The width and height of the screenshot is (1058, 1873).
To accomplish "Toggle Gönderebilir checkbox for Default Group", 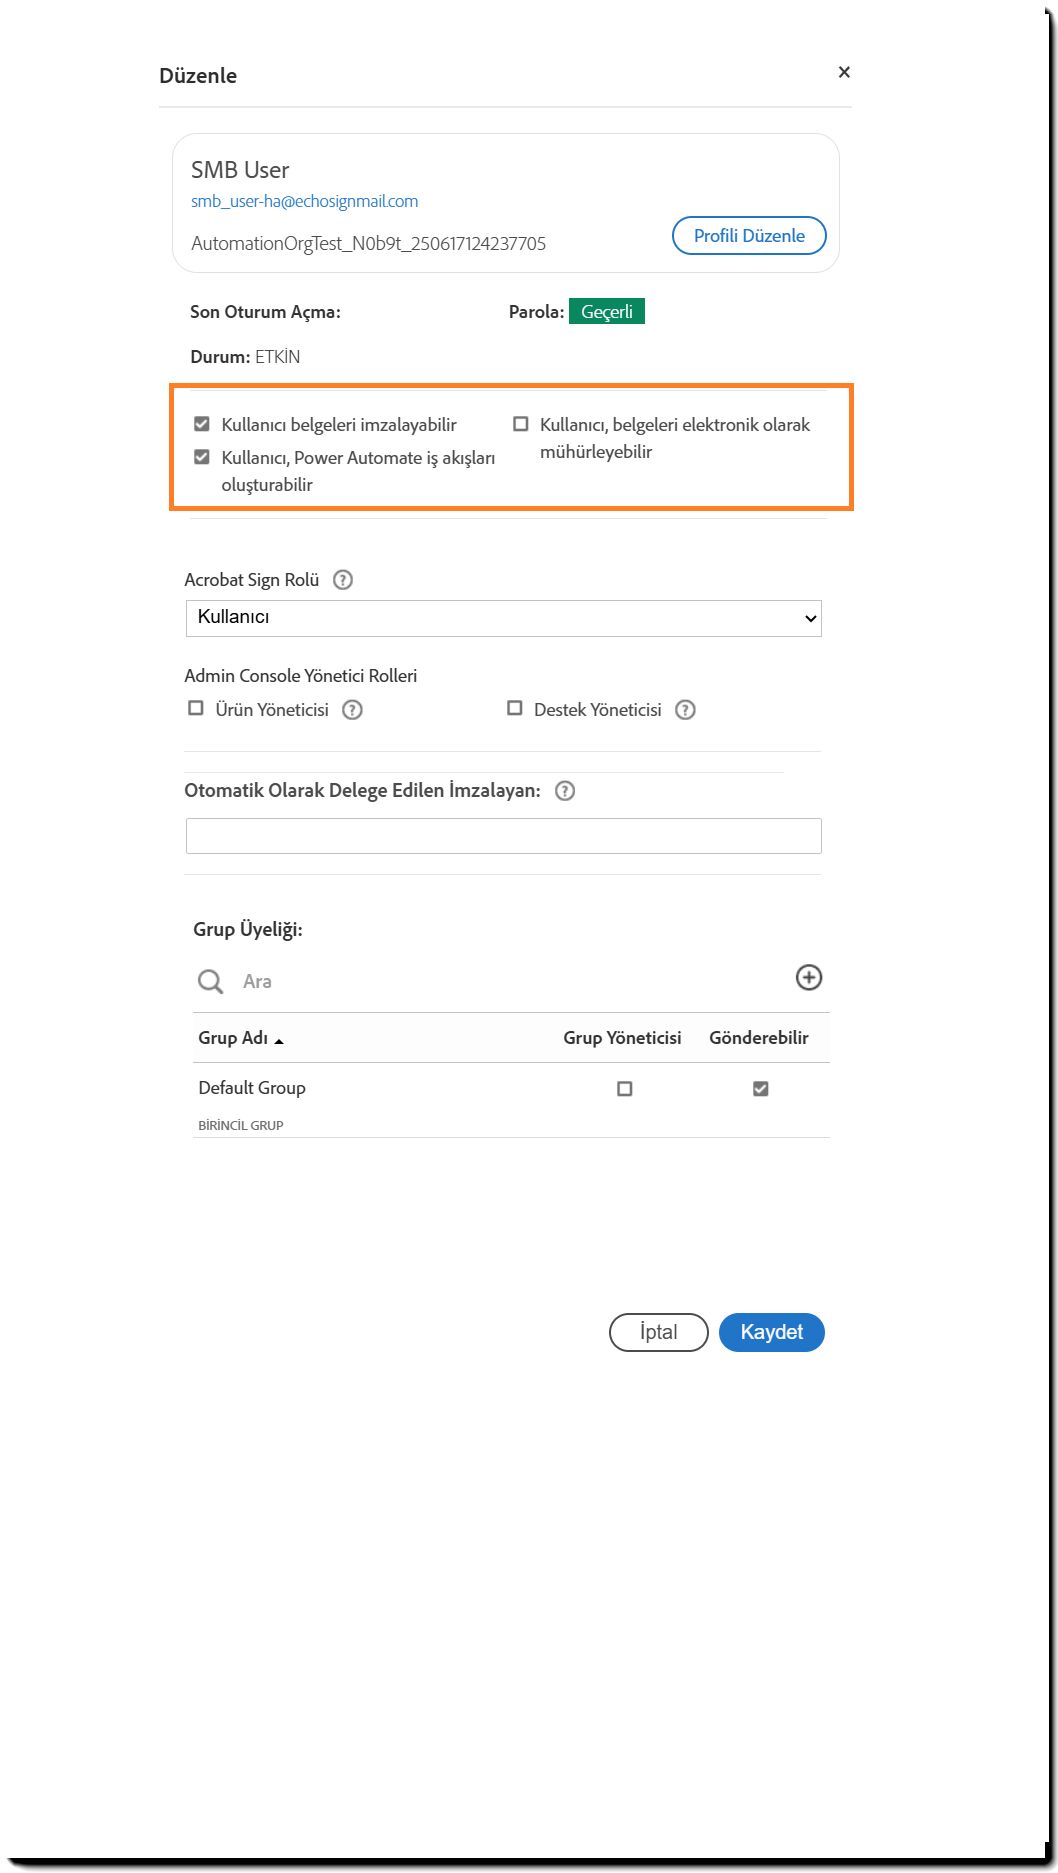I will (x=761, y=1089).
